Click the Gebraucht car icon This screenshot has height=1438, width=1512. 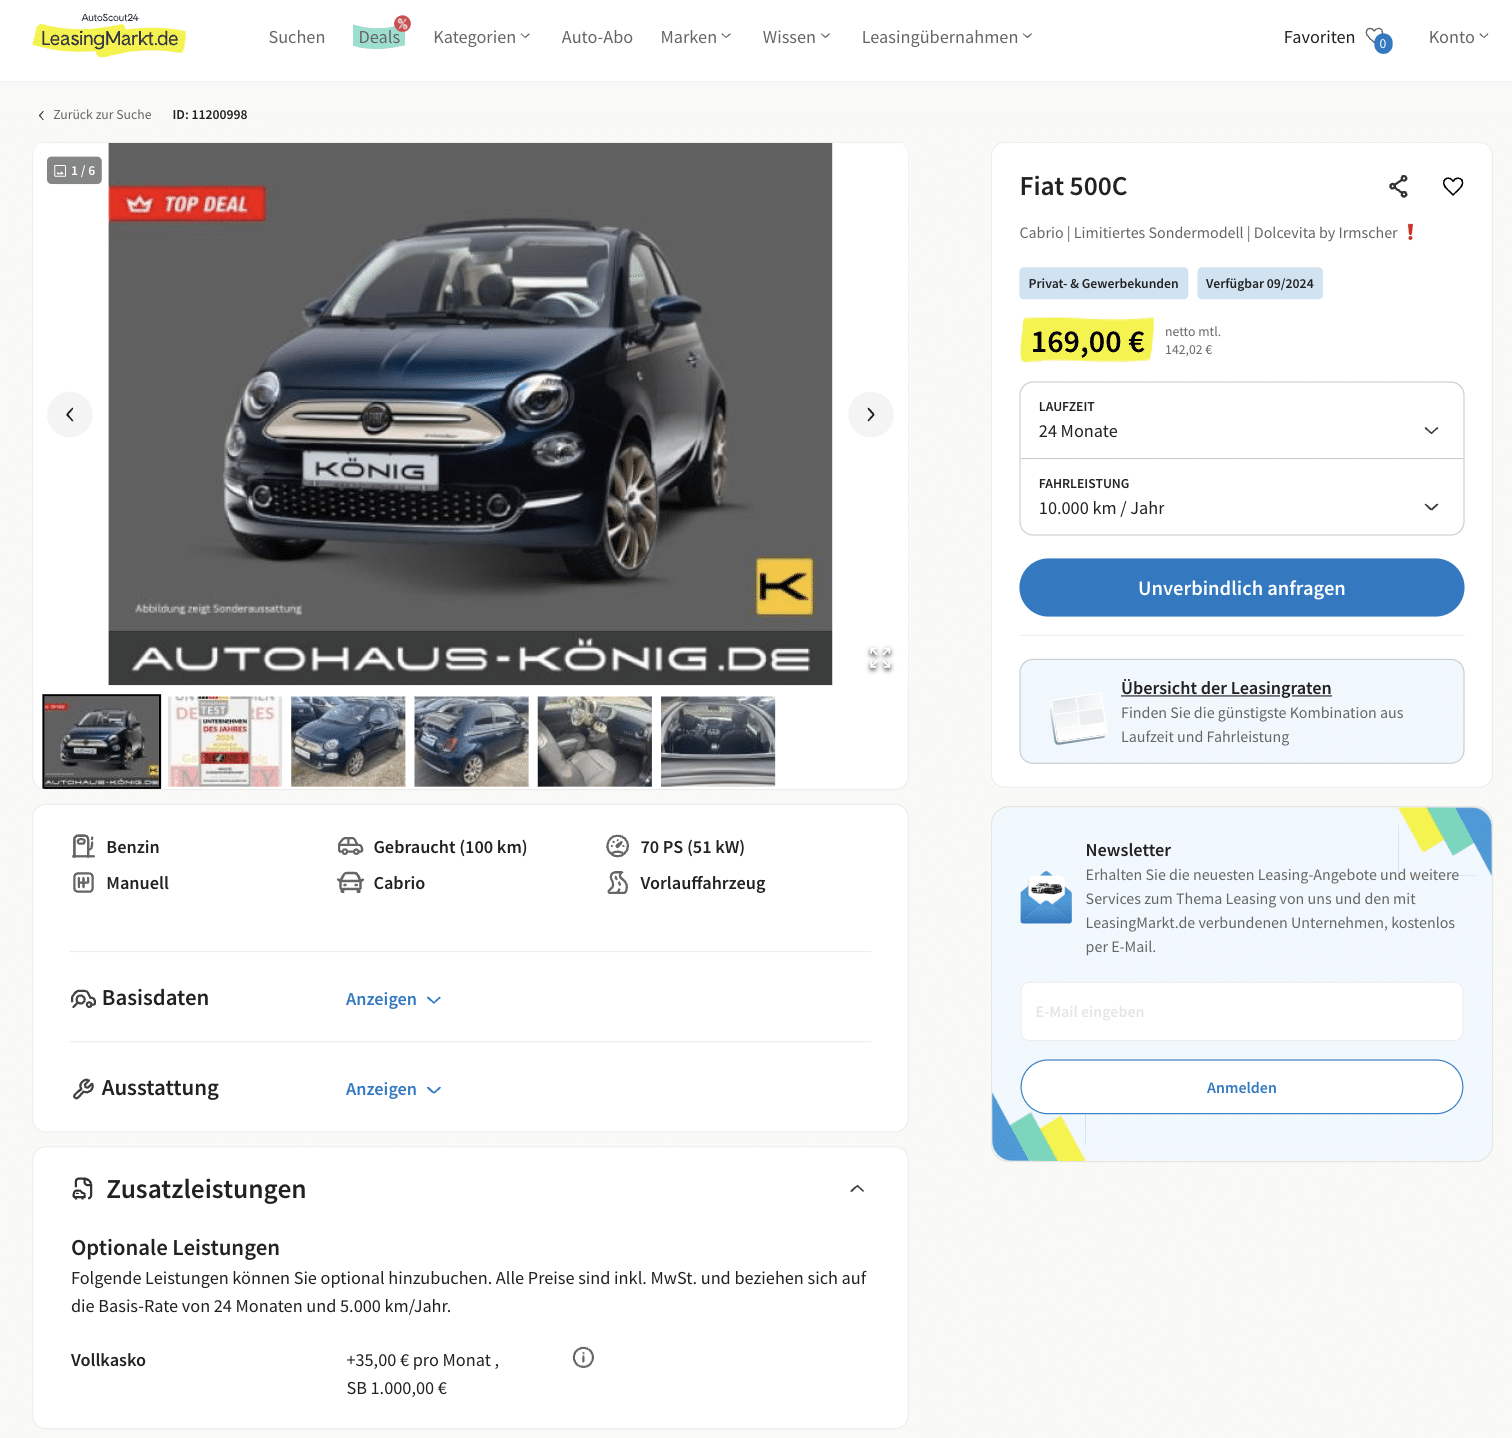[350, 846]
